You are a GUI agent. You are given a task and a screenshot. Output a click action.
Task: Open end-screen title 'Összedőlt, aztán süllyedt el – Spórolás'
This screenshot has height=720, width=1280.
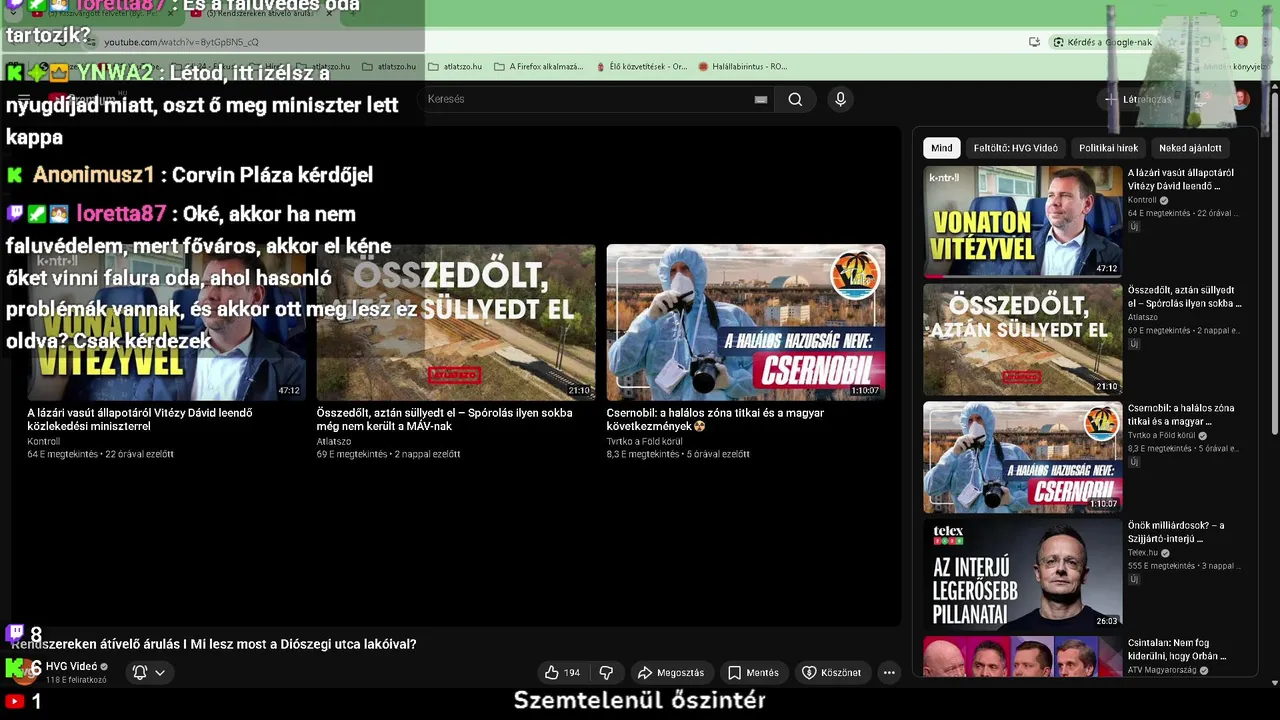pyautogui.click(x=444, y=419)
